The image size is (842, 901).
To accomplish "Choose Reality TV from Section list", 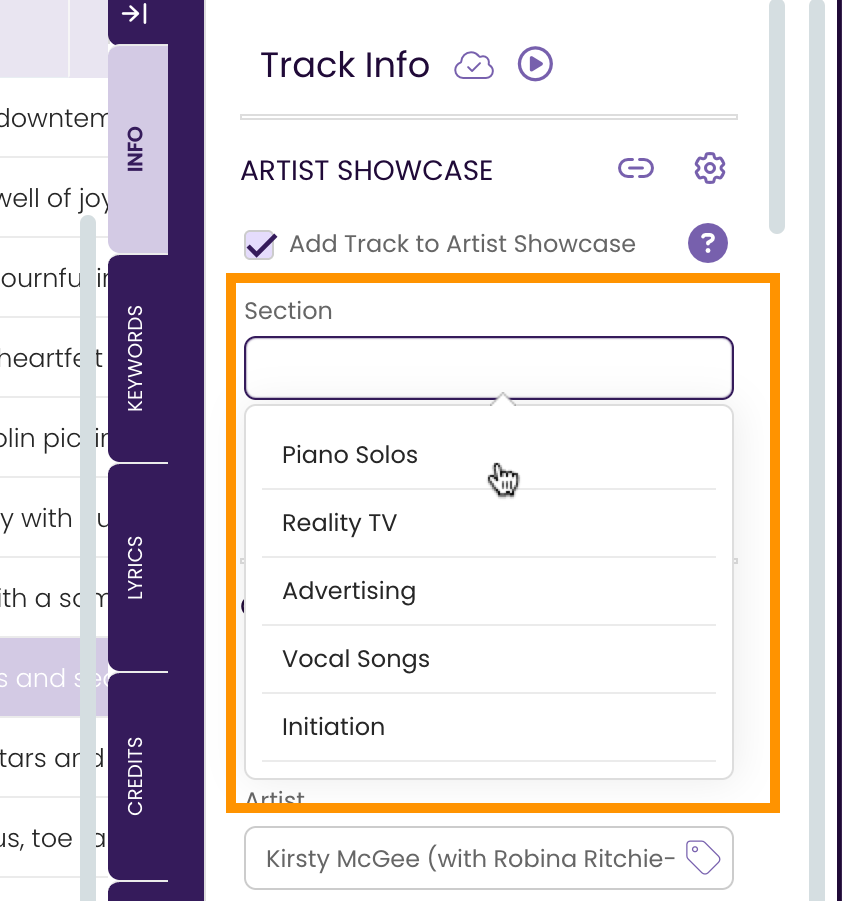I will tap(489, 523).
